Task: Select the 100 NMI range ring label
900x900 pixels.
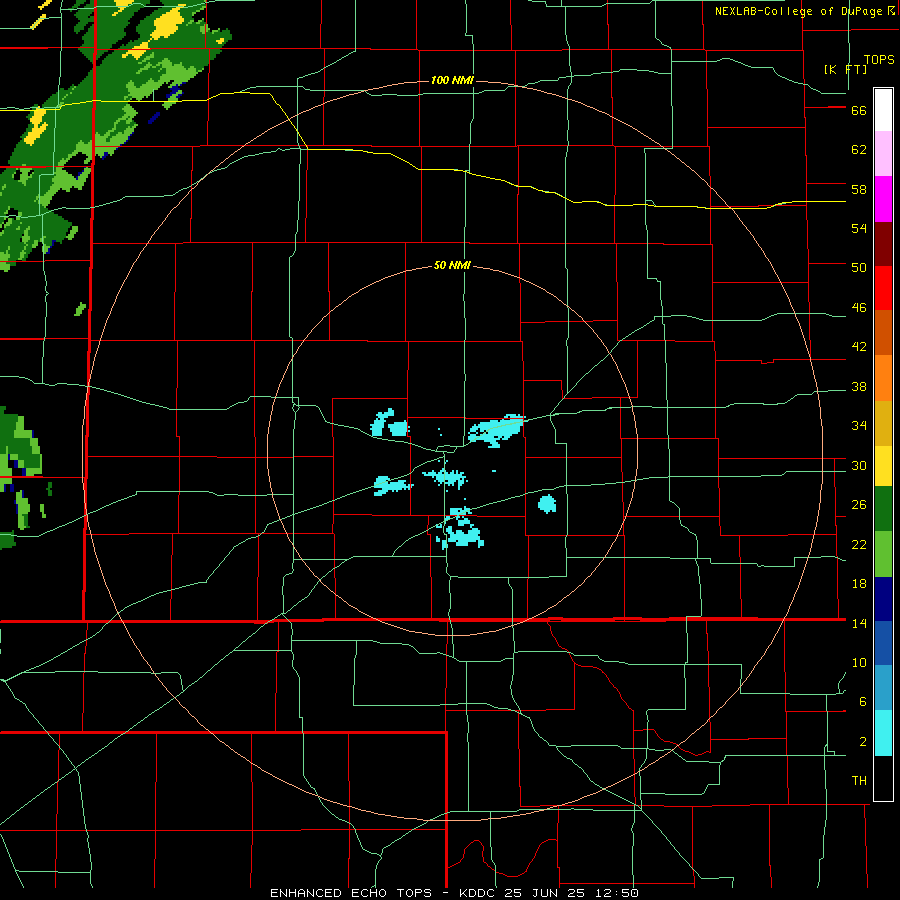Action: tap(452, 80)
